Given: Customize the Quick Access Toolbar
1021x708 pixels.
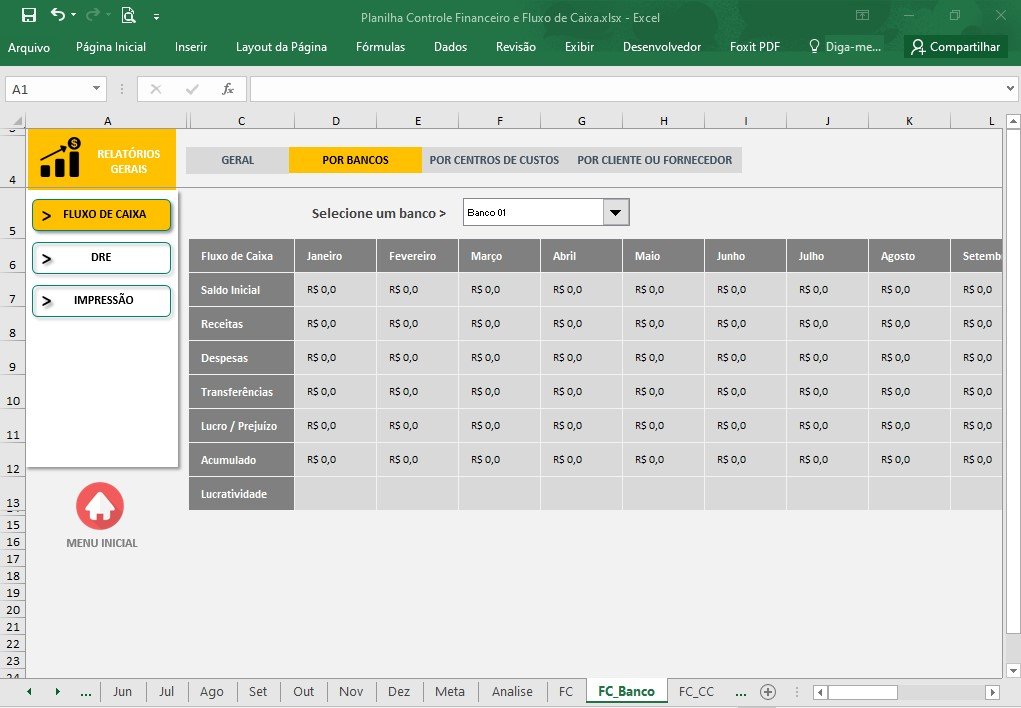Looking at the screenshot, I should [x=156, y=17].
